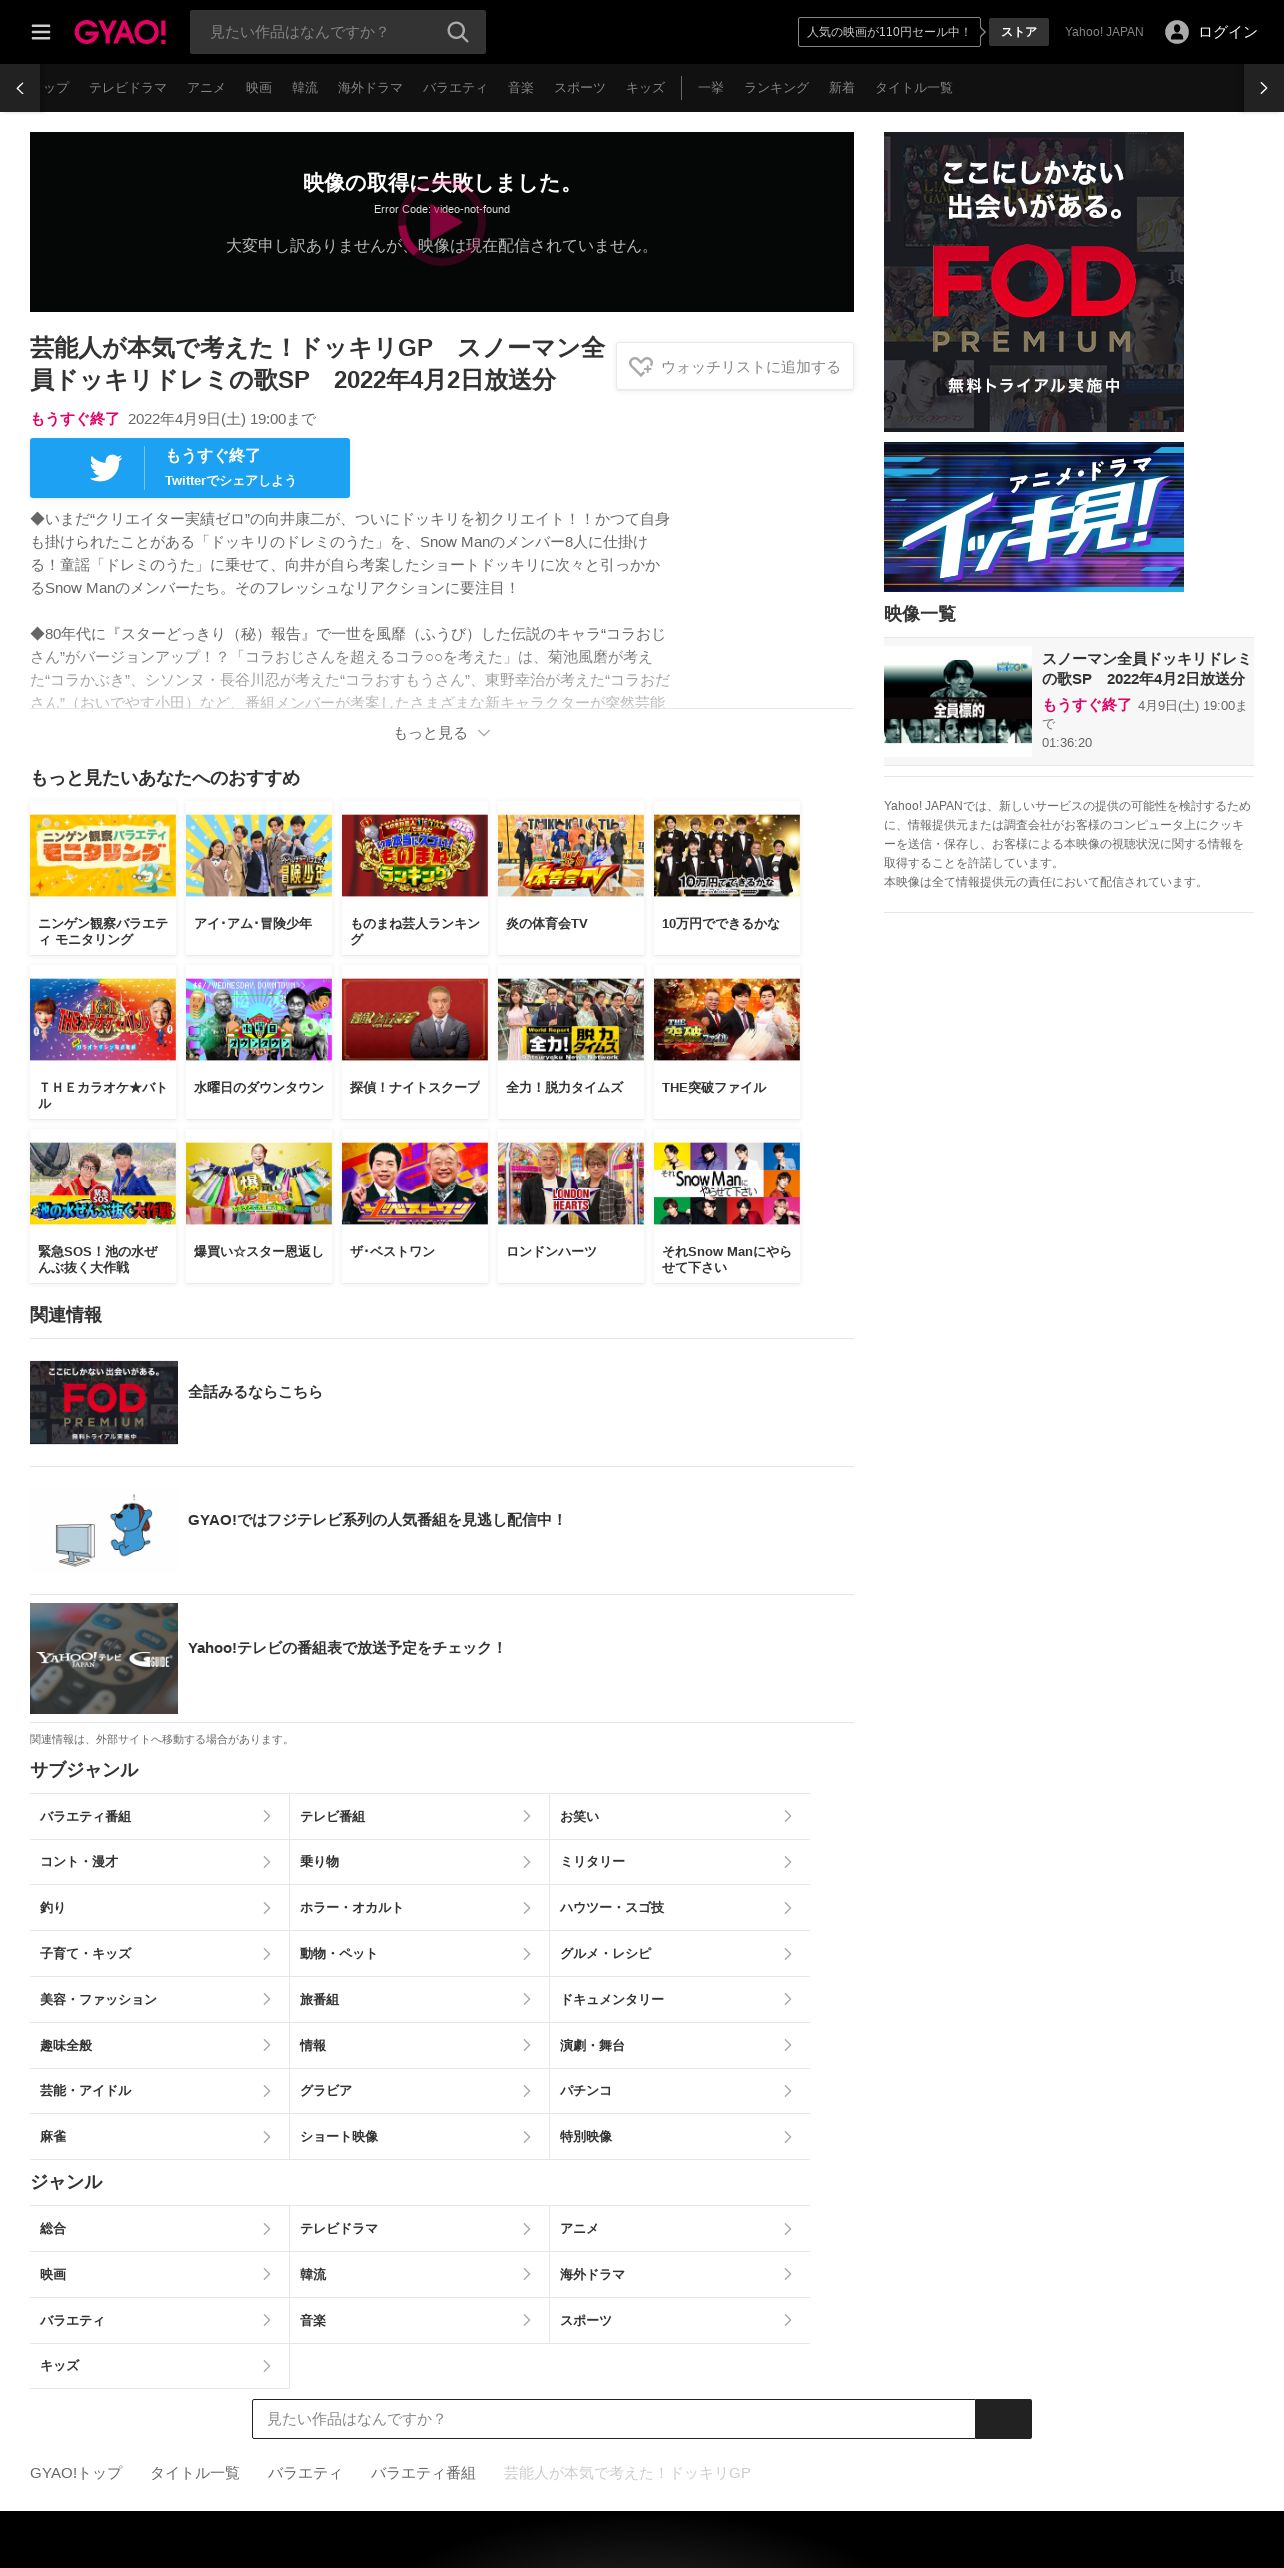Viewport: 1284px width, 2568px height.
Task: Select the タイトル一覧 nav tab
Action: 913,88
